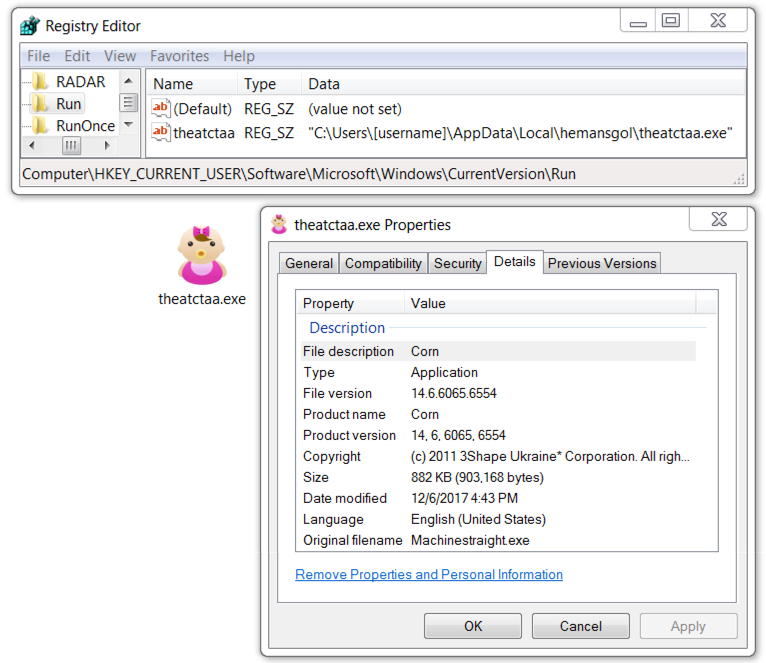This screenshot has width=766, height=663.
Task: Click the registry path in status bar
Action: click(x=299, y=174)
